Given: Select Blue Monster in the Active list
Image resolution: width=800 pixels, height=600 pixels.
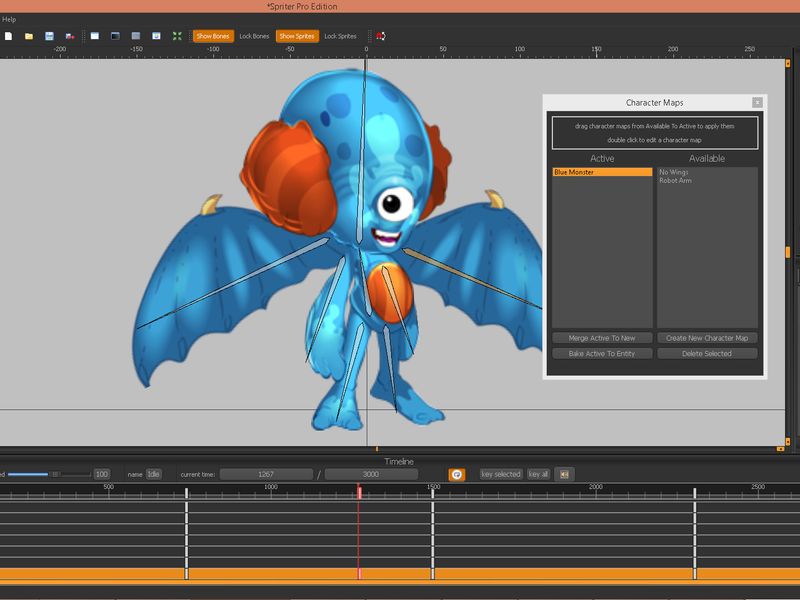Looking at the screenshot, I should pyautogui.click(x=602, y=172).
